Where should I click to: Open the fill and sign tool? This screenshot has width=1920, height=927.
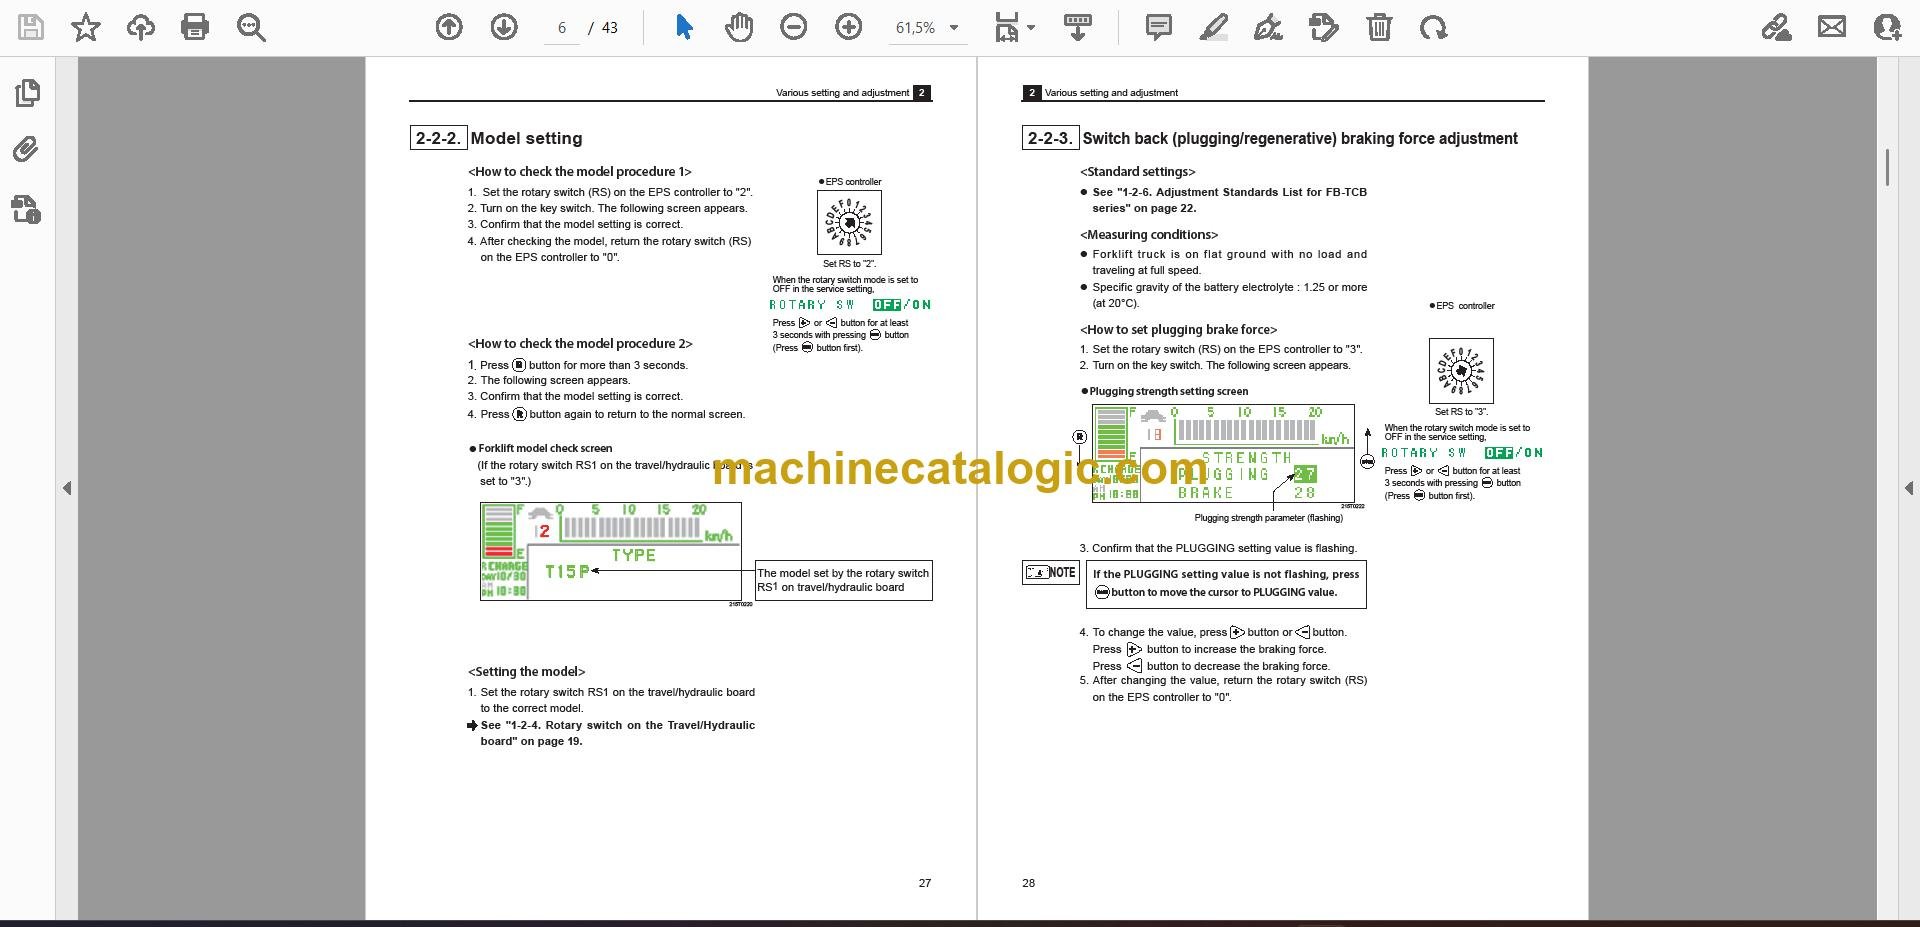point(1777,27)
